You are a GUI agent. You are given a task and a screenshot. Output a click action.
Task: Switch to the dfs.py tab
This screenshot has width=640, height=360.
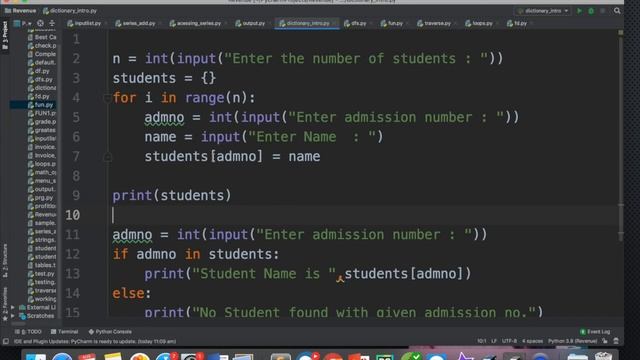click(x=356, y=23)
